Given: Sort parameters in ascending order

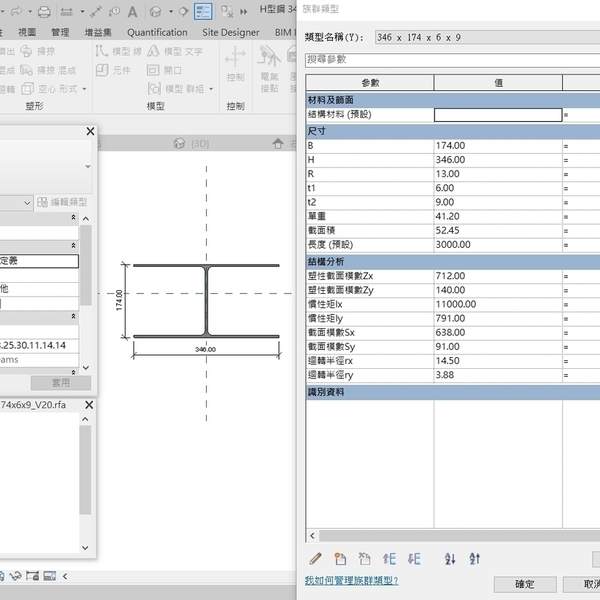Looking at the screenshot, I should point(450,559).
